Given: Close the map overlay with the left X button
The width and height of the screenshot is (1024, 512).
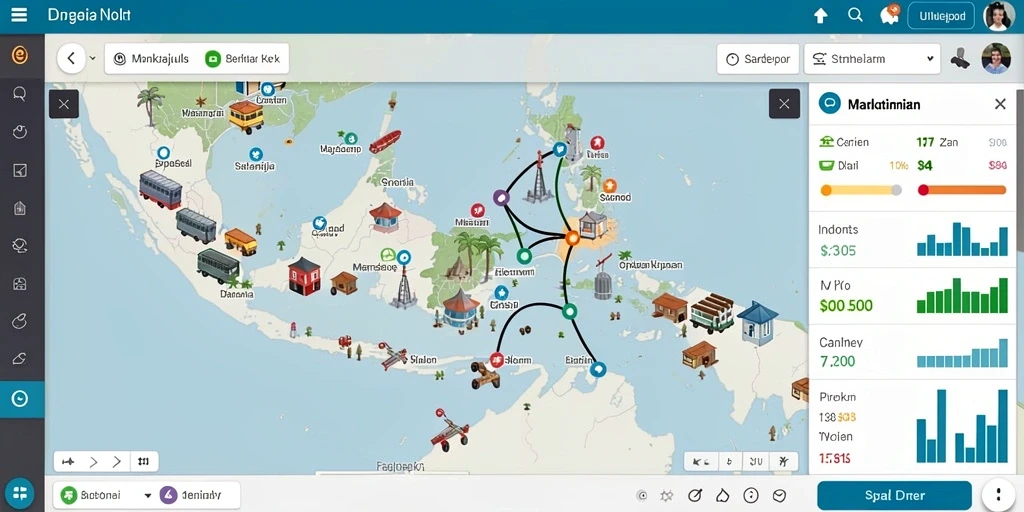Looking at the screenshot, I should point(63,104).
